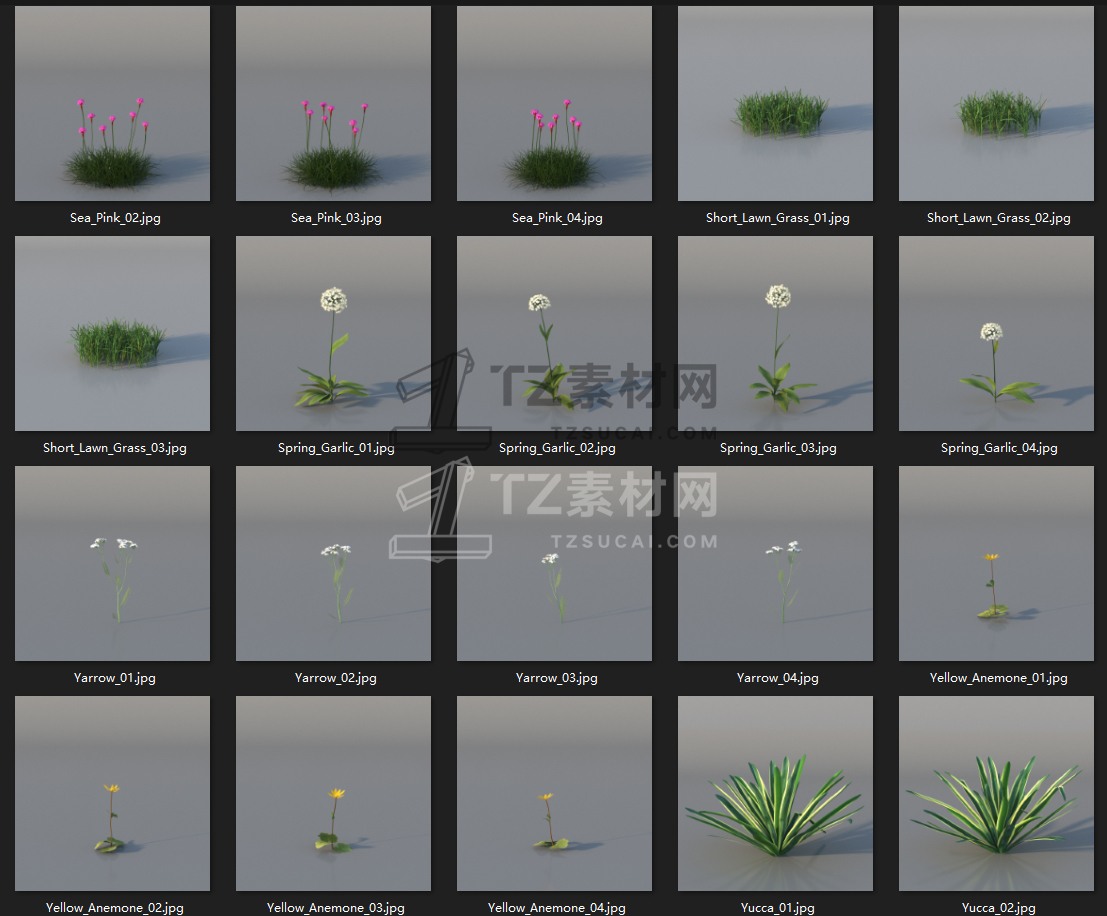The image size is (1107, 916).
Task: Click the Spring_Garlic_02.jpg file name
Action: 557,448
